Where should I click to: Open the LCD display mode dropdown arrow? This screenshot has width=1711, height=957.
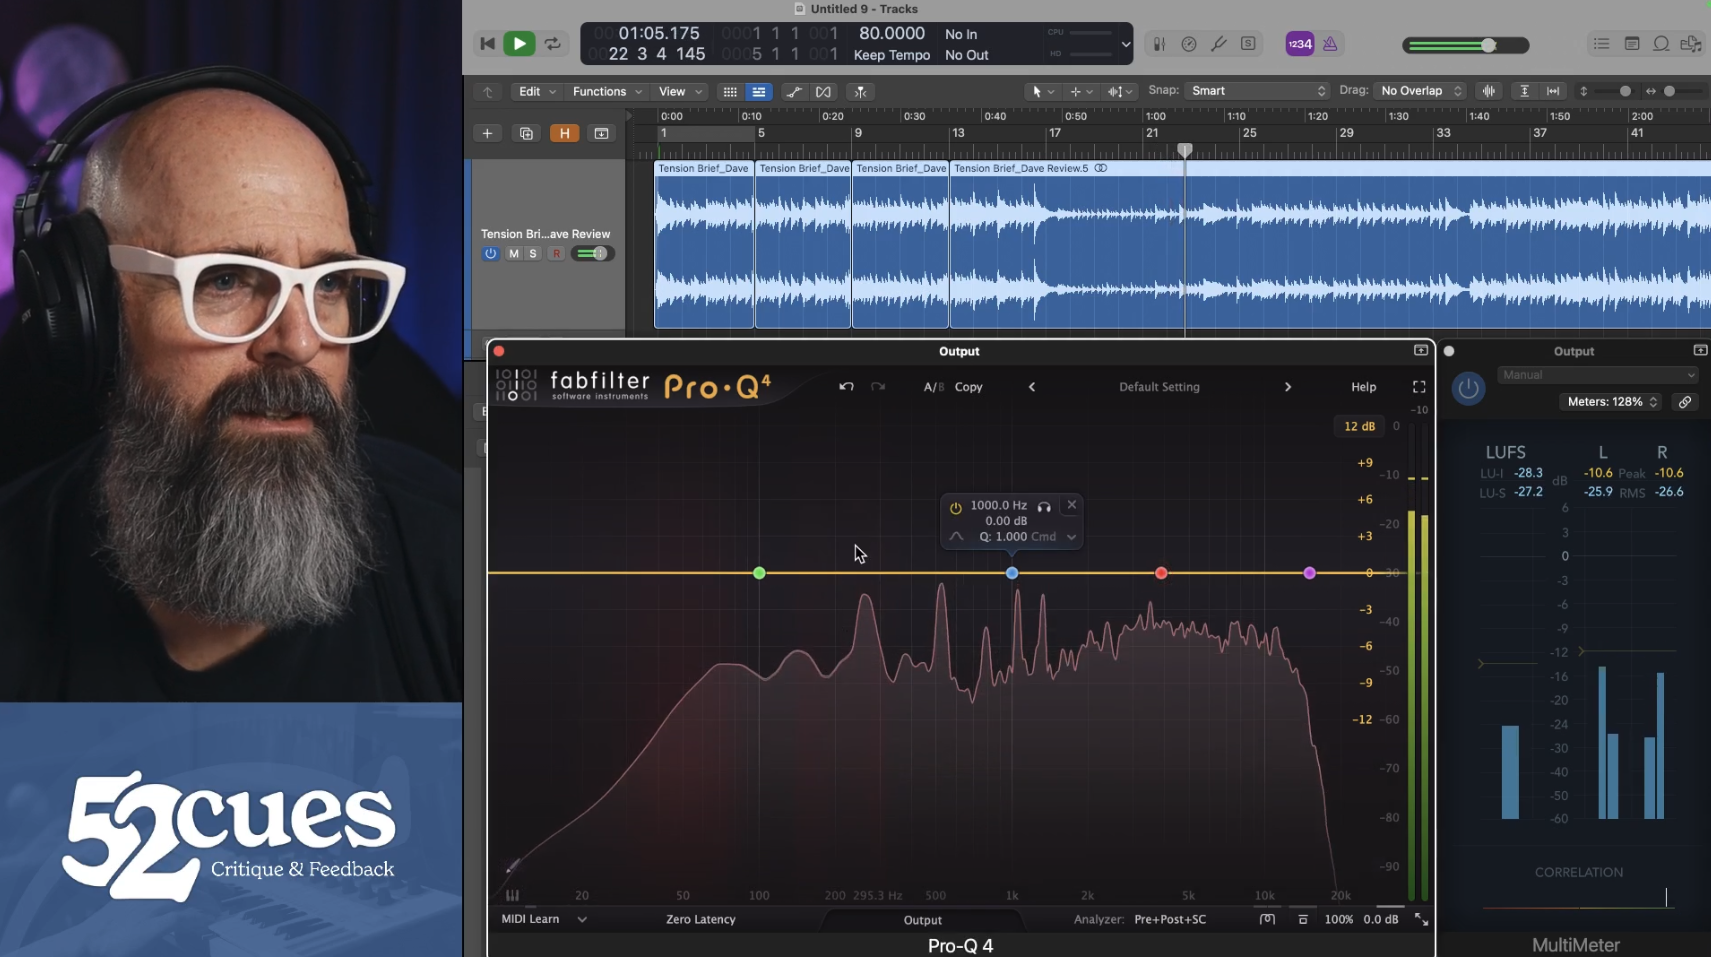coord(1125,44)
